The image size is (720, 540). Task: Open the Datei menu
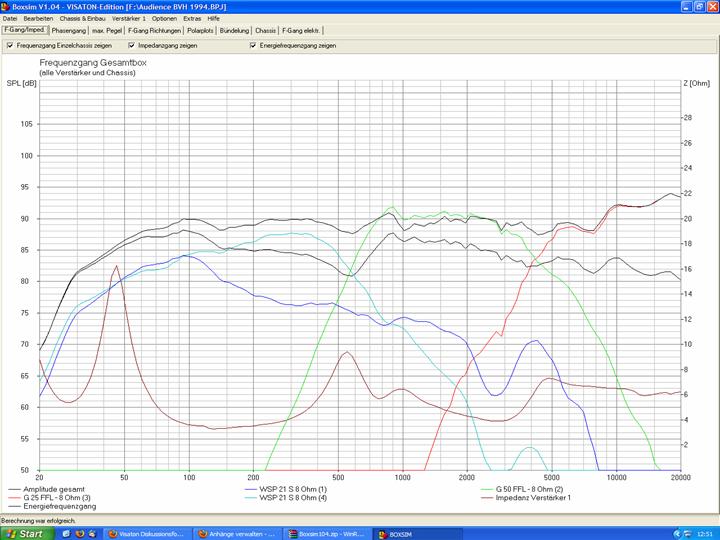(10, 18)
